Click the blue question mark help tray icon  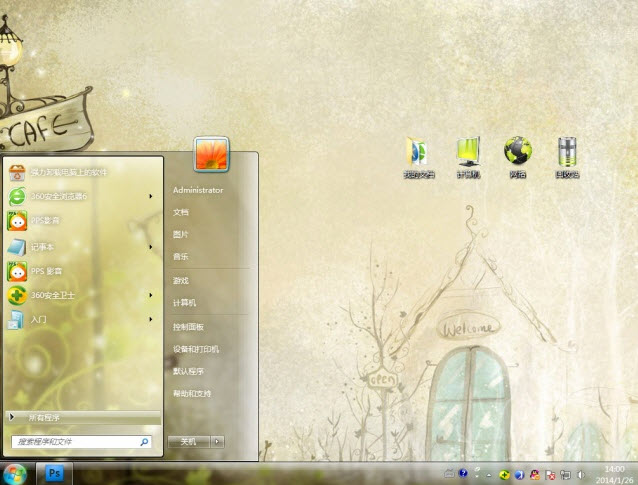click(x=463, y=473)
